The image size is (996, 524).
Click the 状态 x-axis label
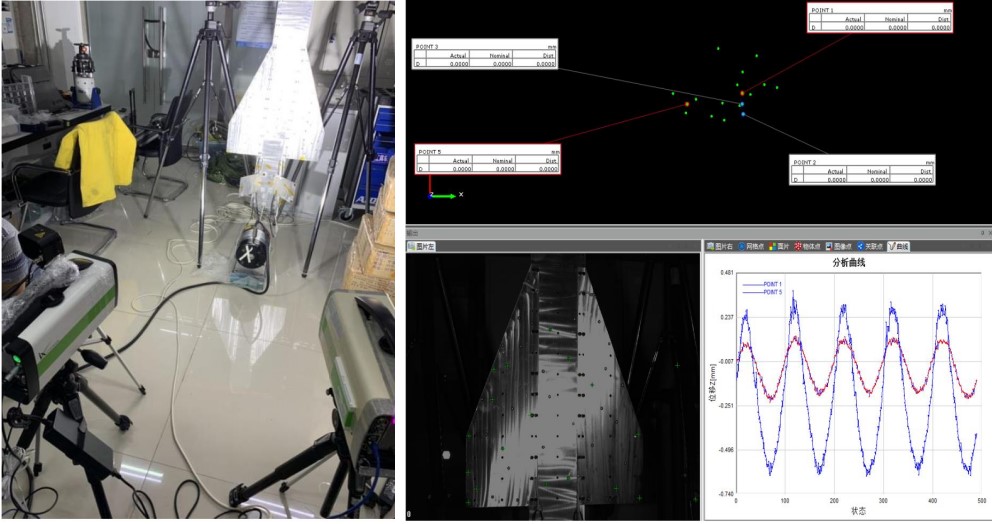click(x=858, y=511)
